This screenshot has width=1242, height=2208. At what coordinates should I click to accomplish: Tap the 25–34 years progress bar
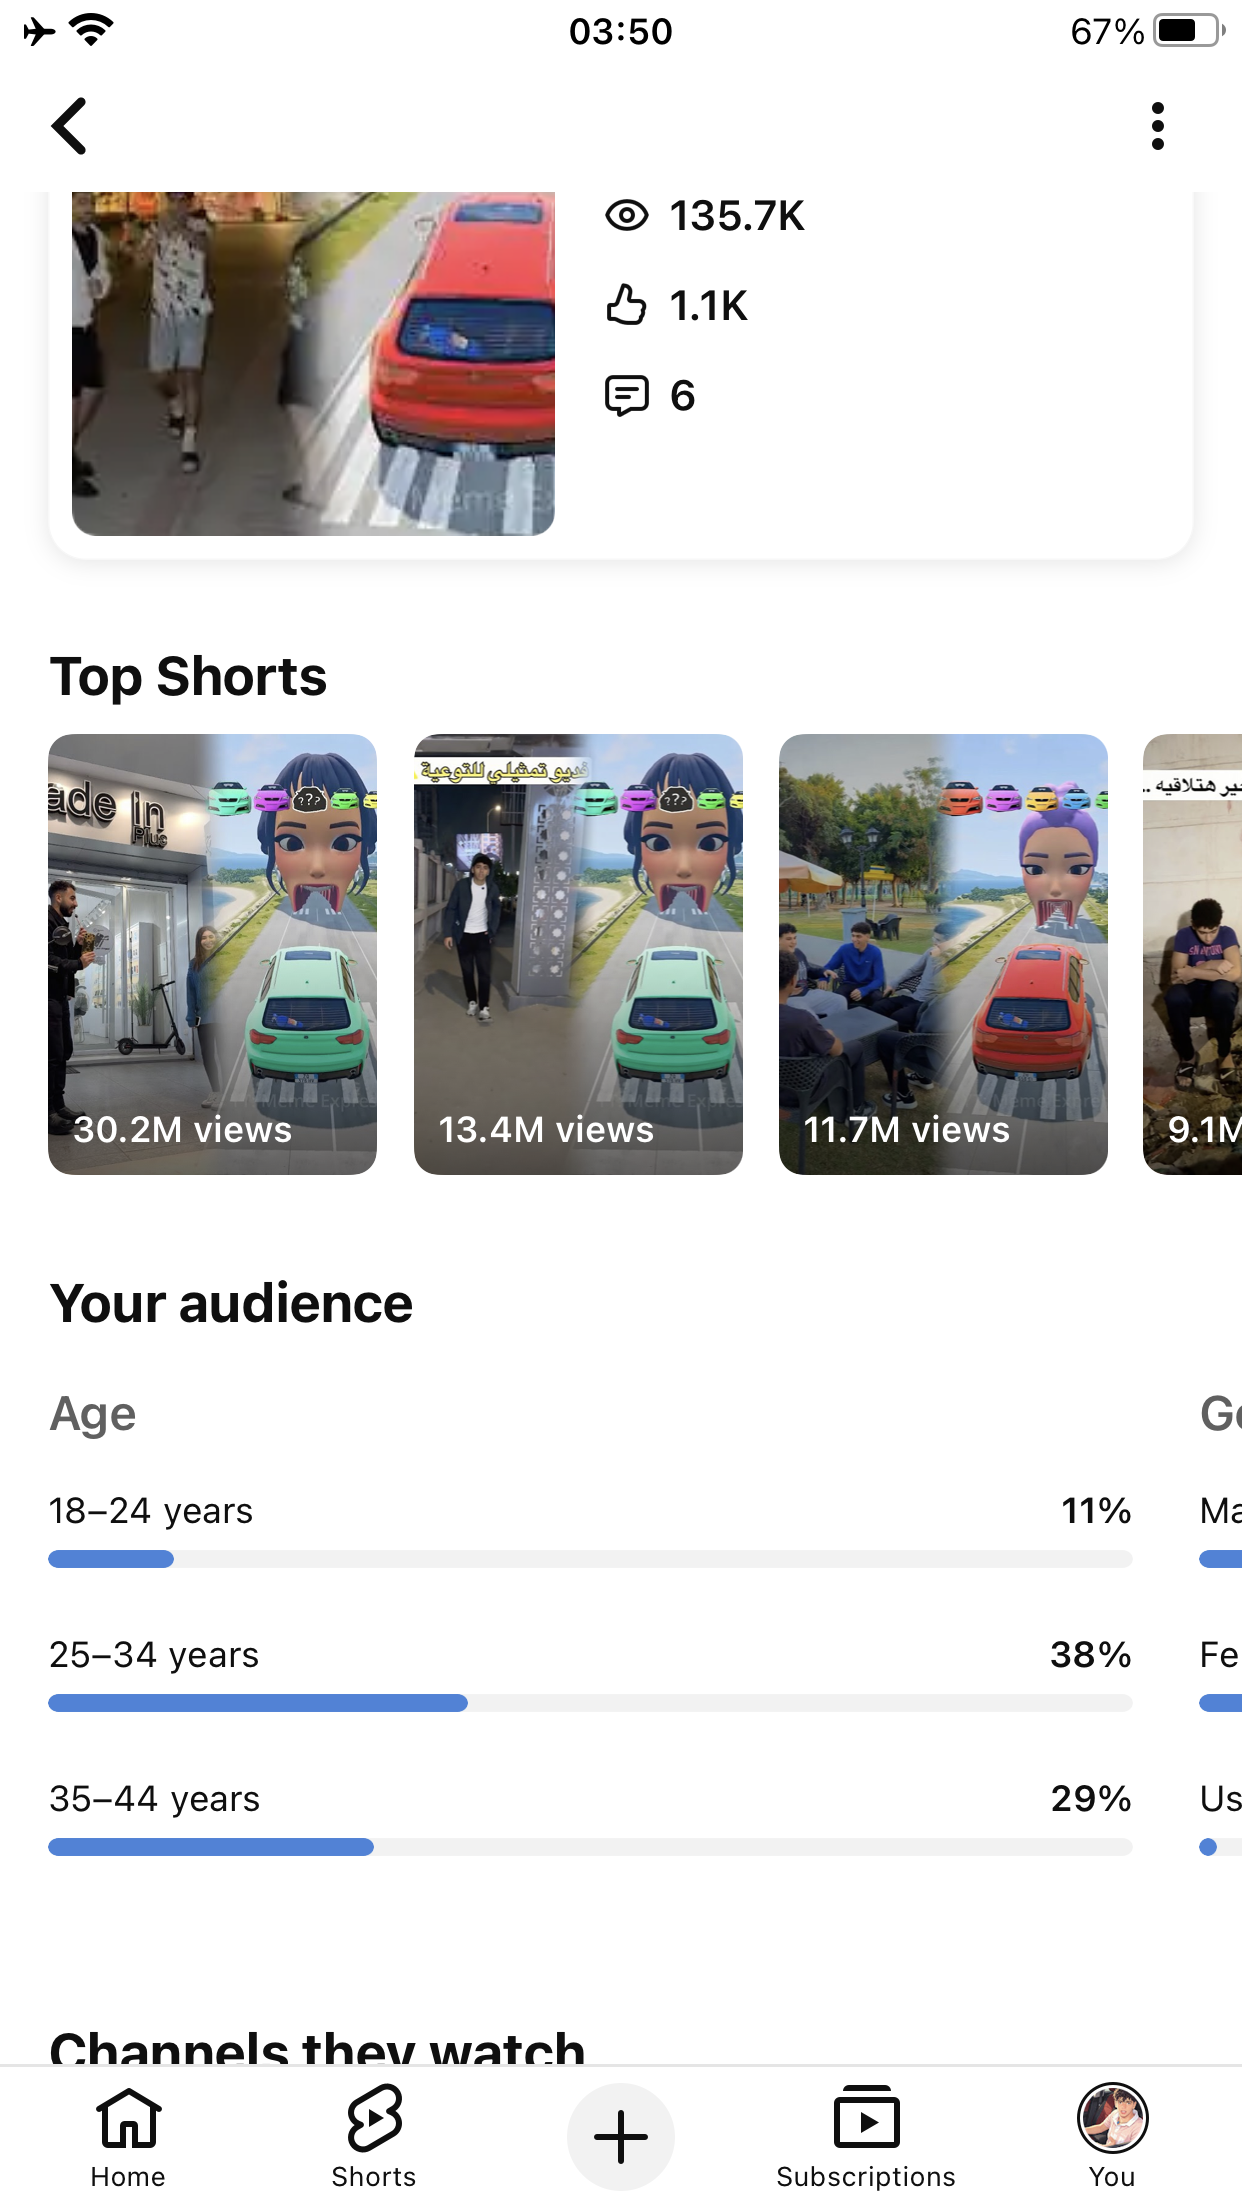pos(590,1703)
